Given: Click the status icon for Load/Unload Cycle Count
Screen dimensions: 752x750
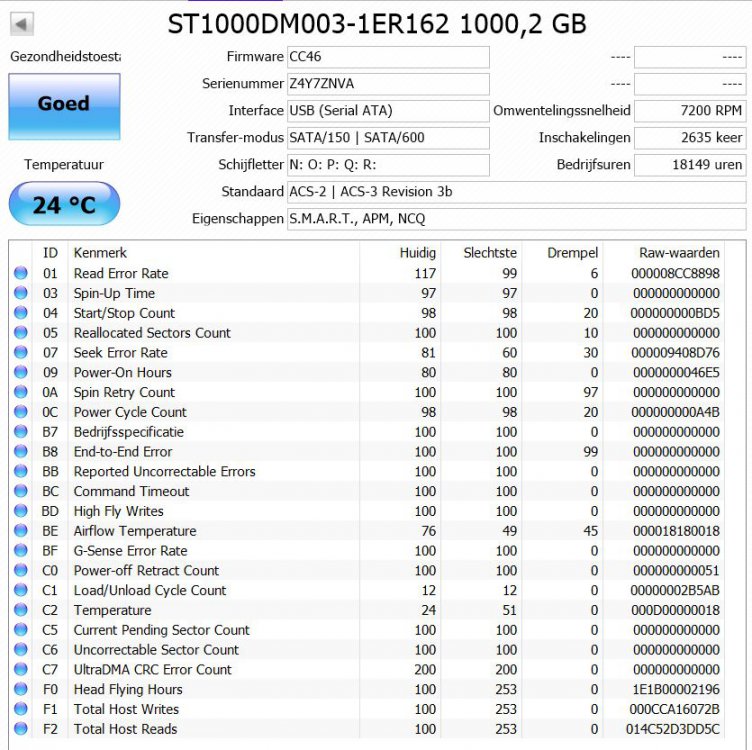Looking at the screenshot, I should pyautogui.click(x=21, y=590).
